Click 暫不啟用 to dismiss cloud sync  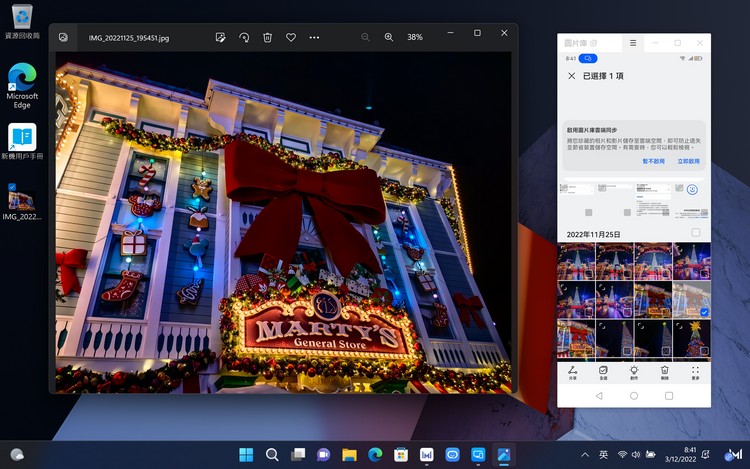click(x=653, y=161)
